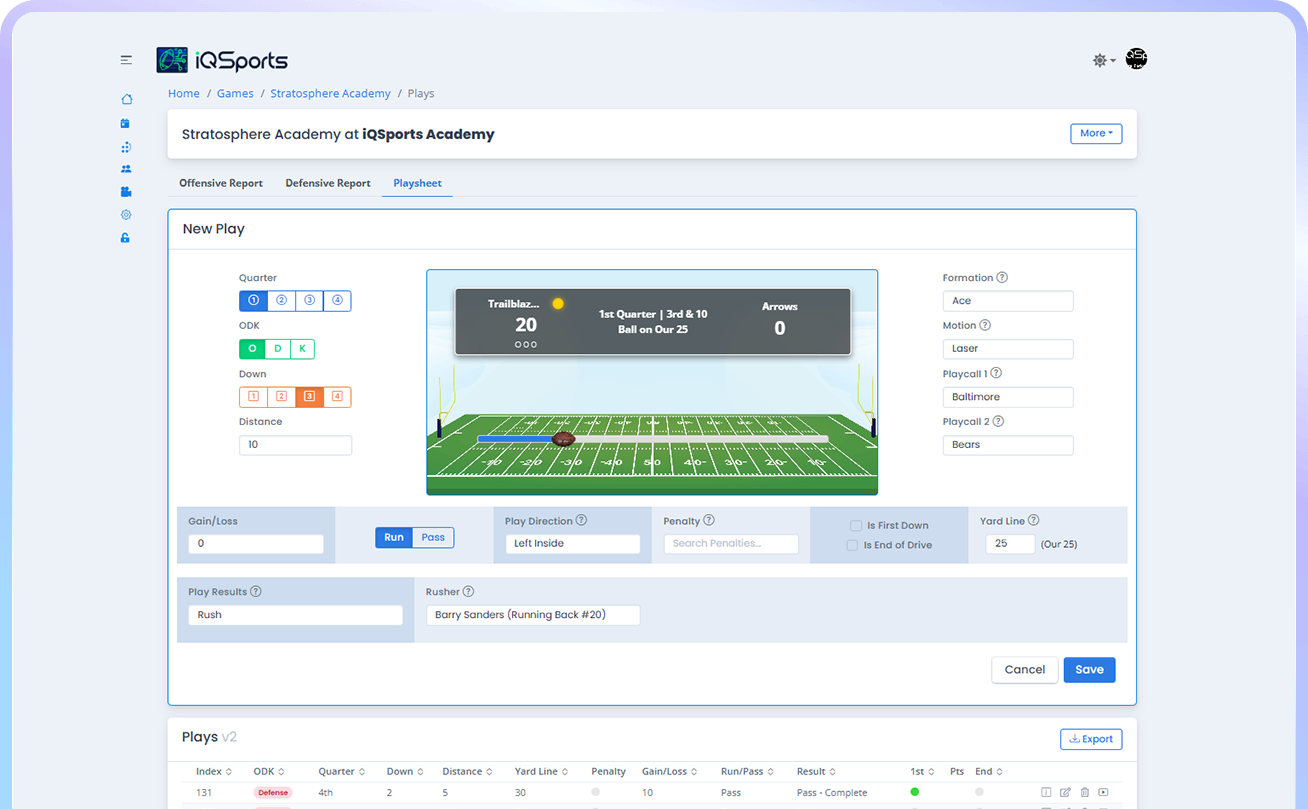
Task: Delete play 131 using trash icon
Action: coord(1084,793)
